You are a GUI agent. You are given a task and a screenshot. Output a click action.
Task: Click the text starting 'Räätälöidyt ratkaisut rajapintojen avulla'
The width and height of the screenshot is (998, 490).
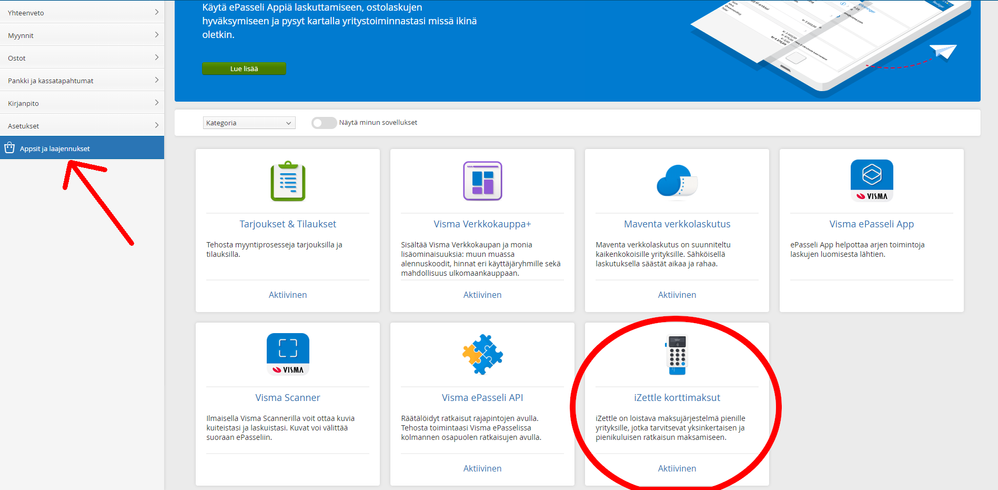click(472, 428)
